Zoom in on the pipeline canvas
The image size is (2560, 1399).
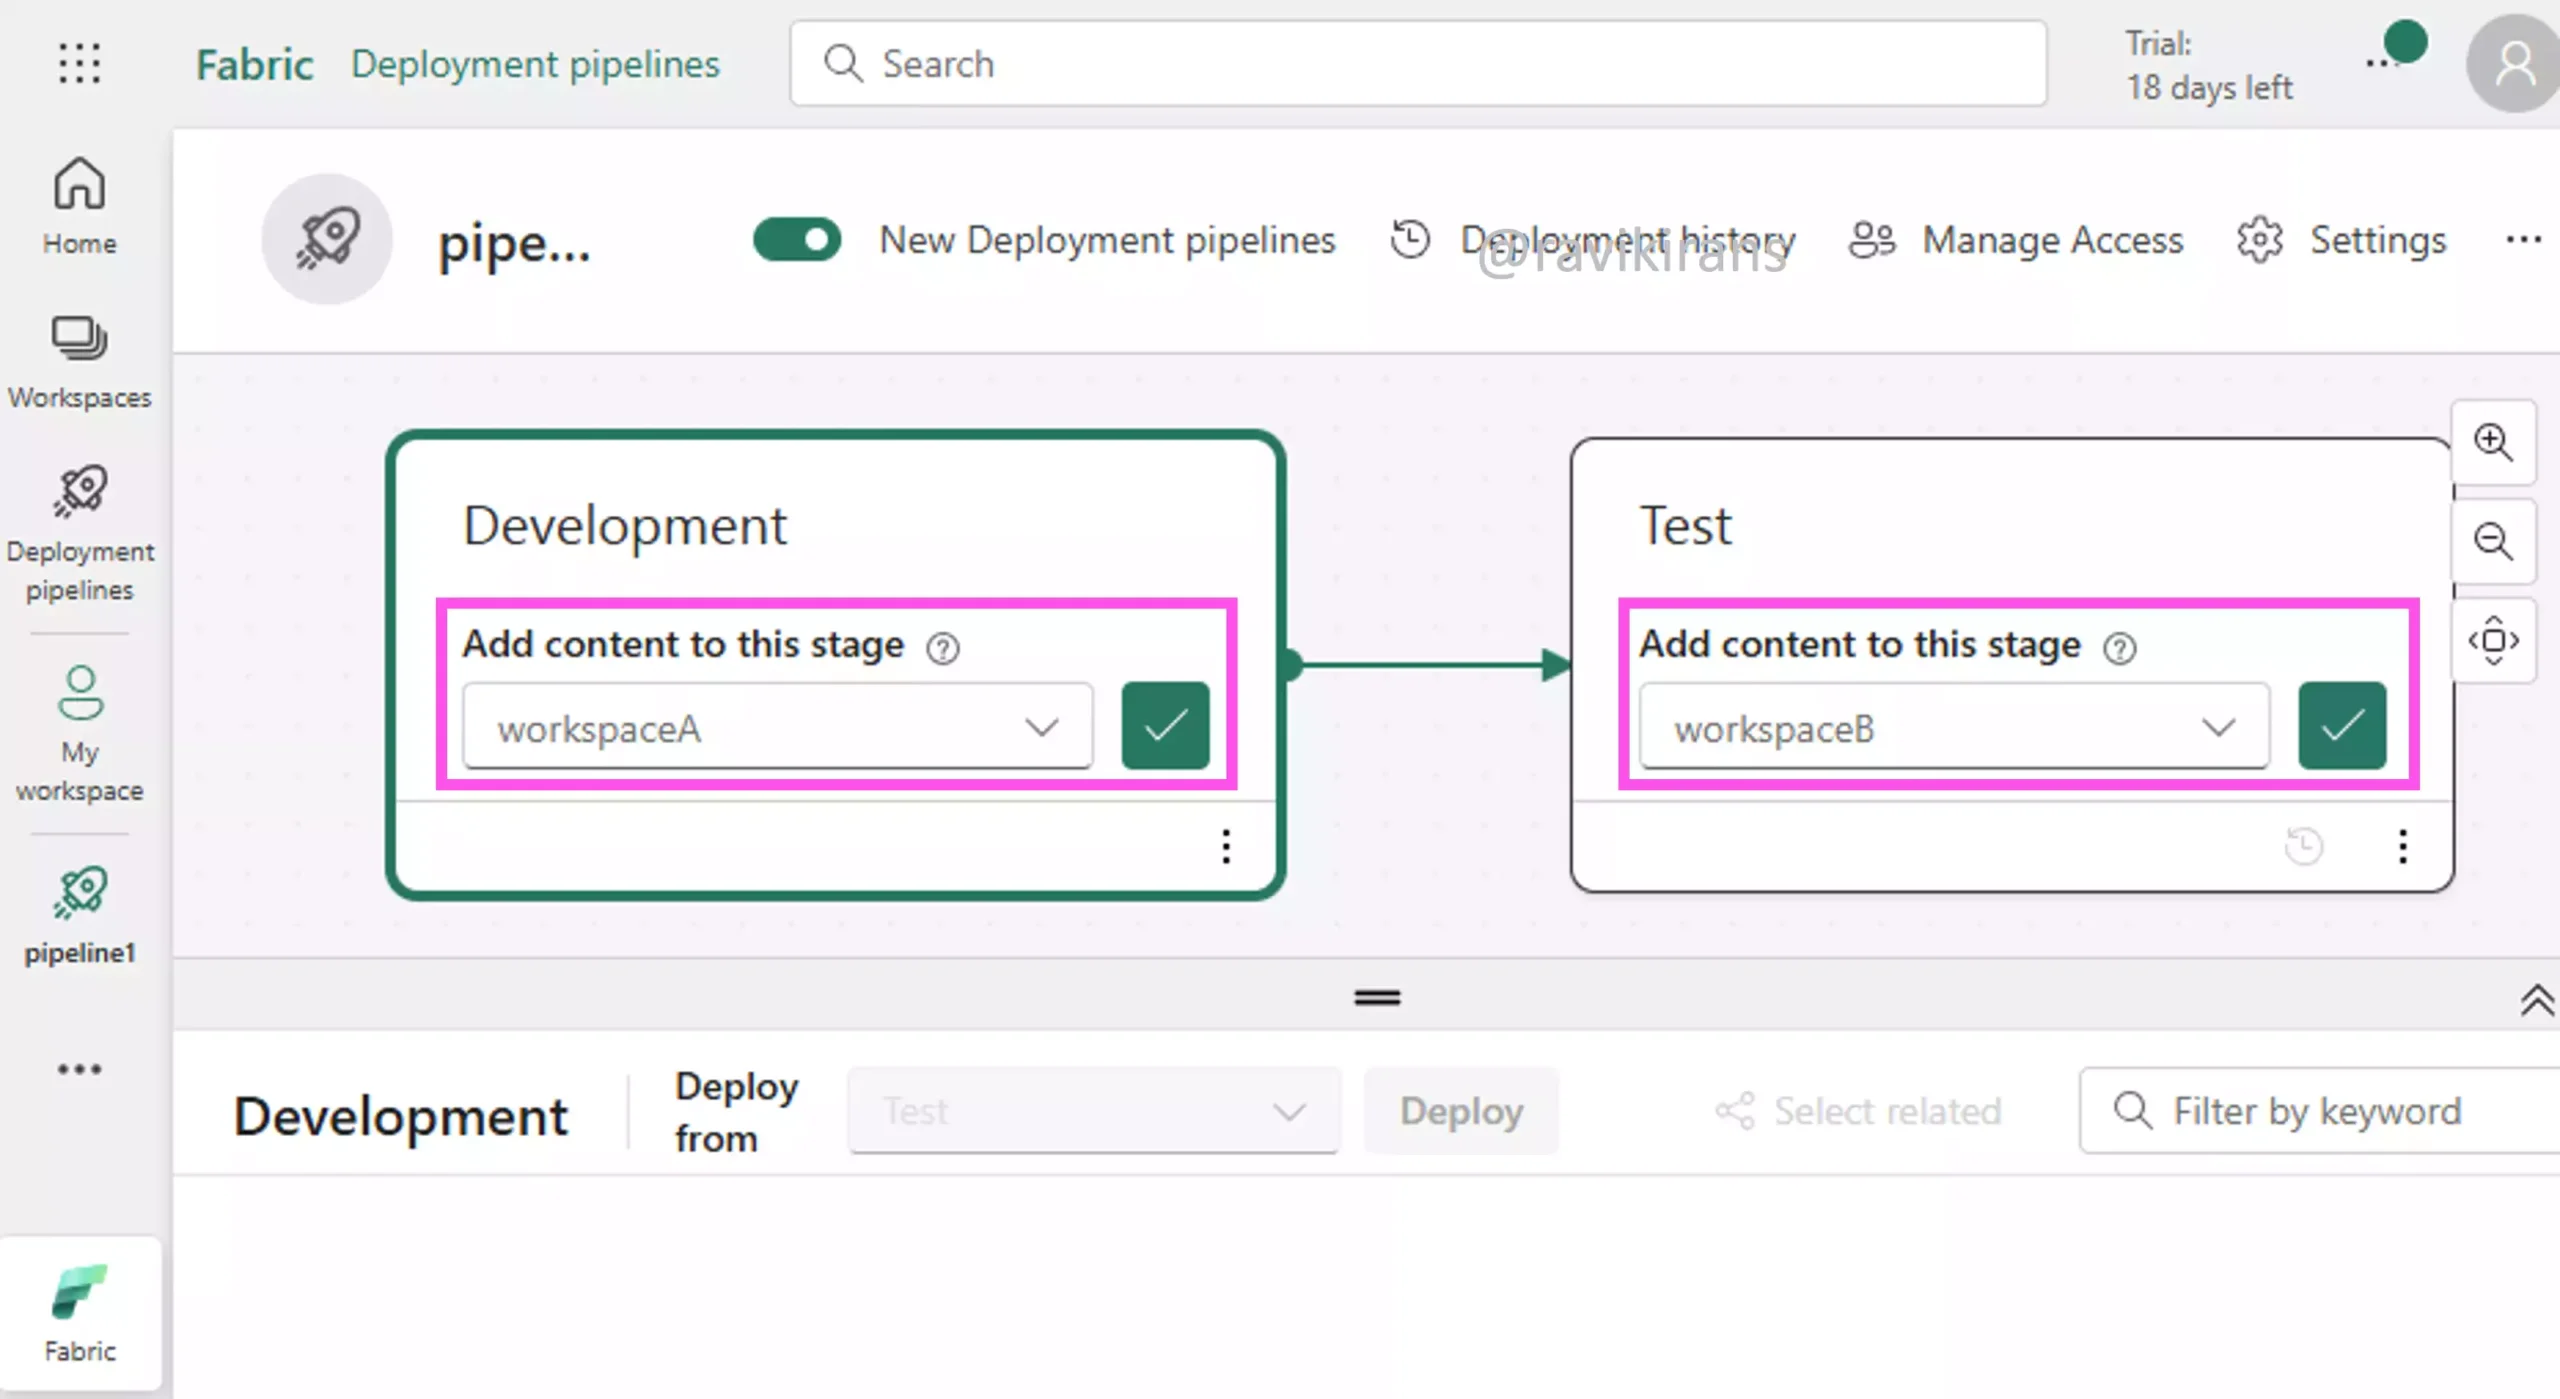tap(2493, 442)
